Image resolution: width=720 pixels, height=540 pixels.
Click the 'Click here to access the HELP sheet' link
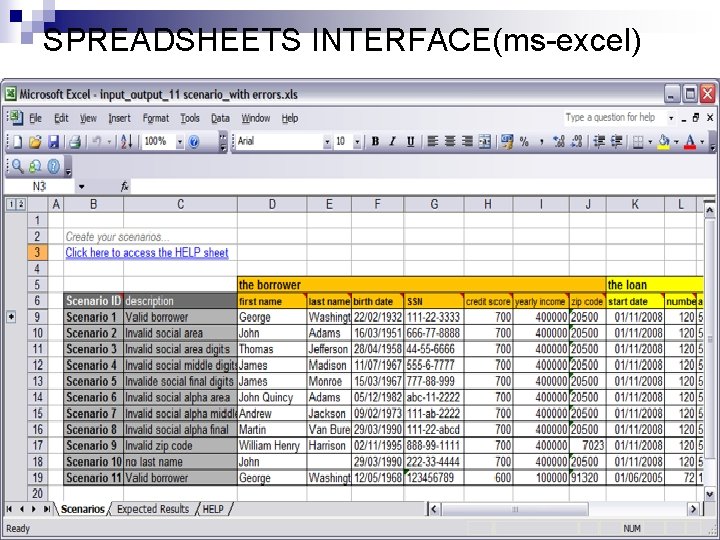(147, 253)
